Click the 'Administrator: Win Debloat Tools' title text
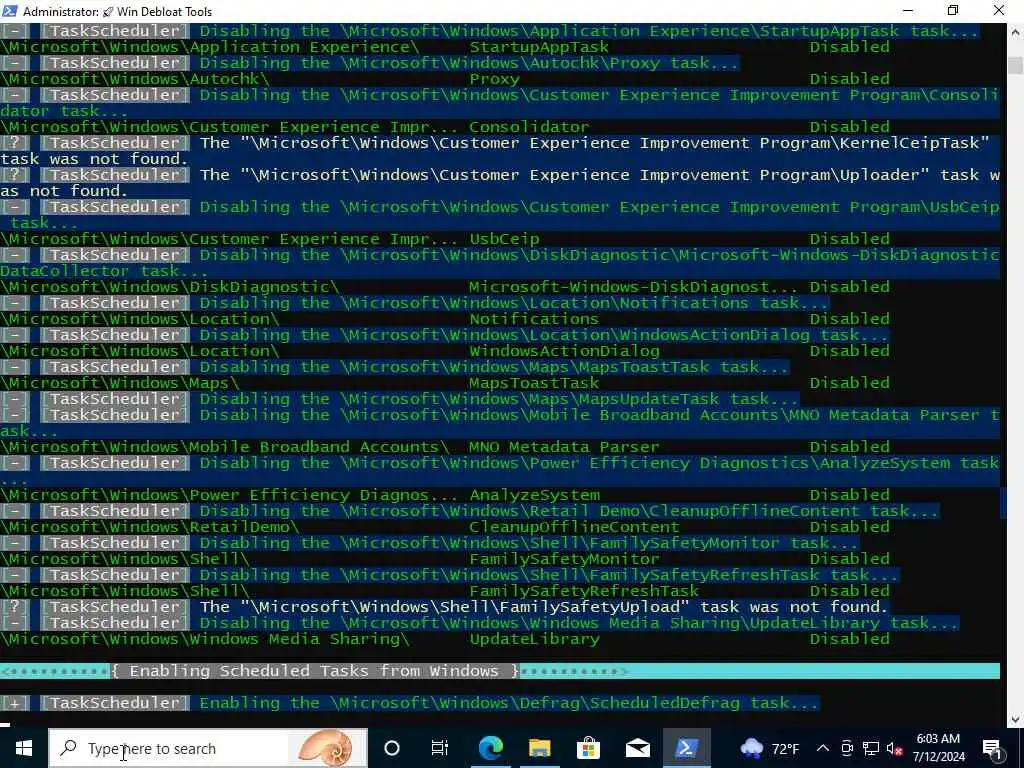 (118, 12)
